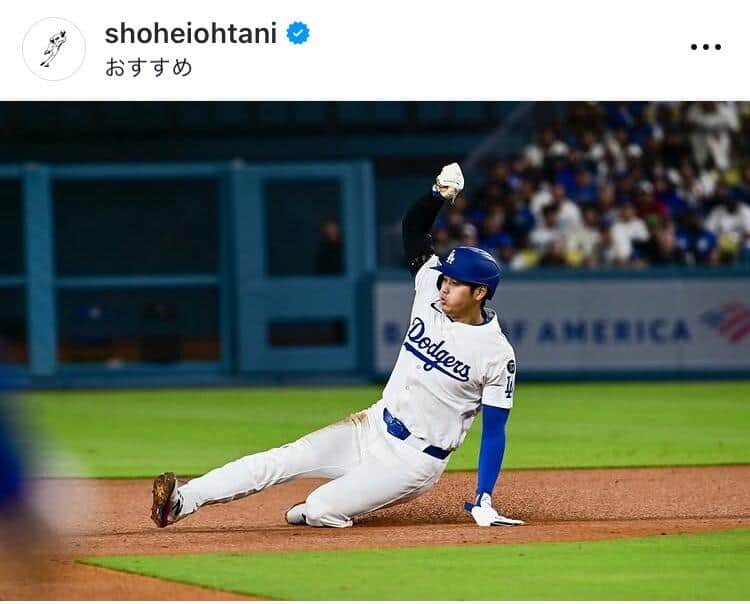Open the shoheiohtani profile avatar
The height and width of the screenshot is (604, 750).
(x=54, y=49)
